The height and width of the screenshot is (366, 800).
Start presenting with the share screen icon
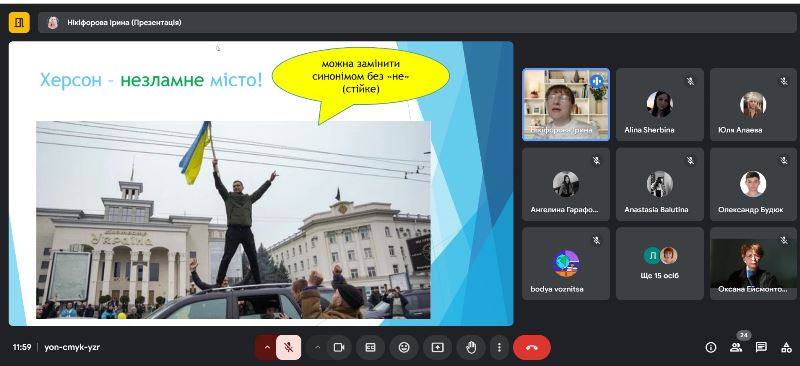click(x=437, y=348)
